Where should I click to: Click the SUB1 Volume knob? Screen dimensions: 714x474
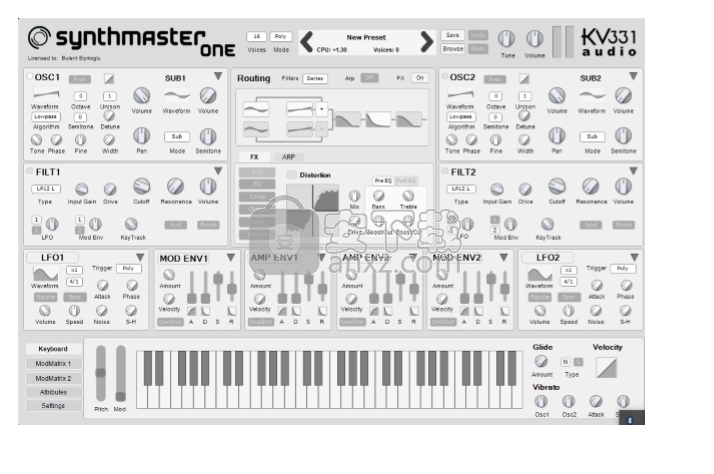(208, 96)
